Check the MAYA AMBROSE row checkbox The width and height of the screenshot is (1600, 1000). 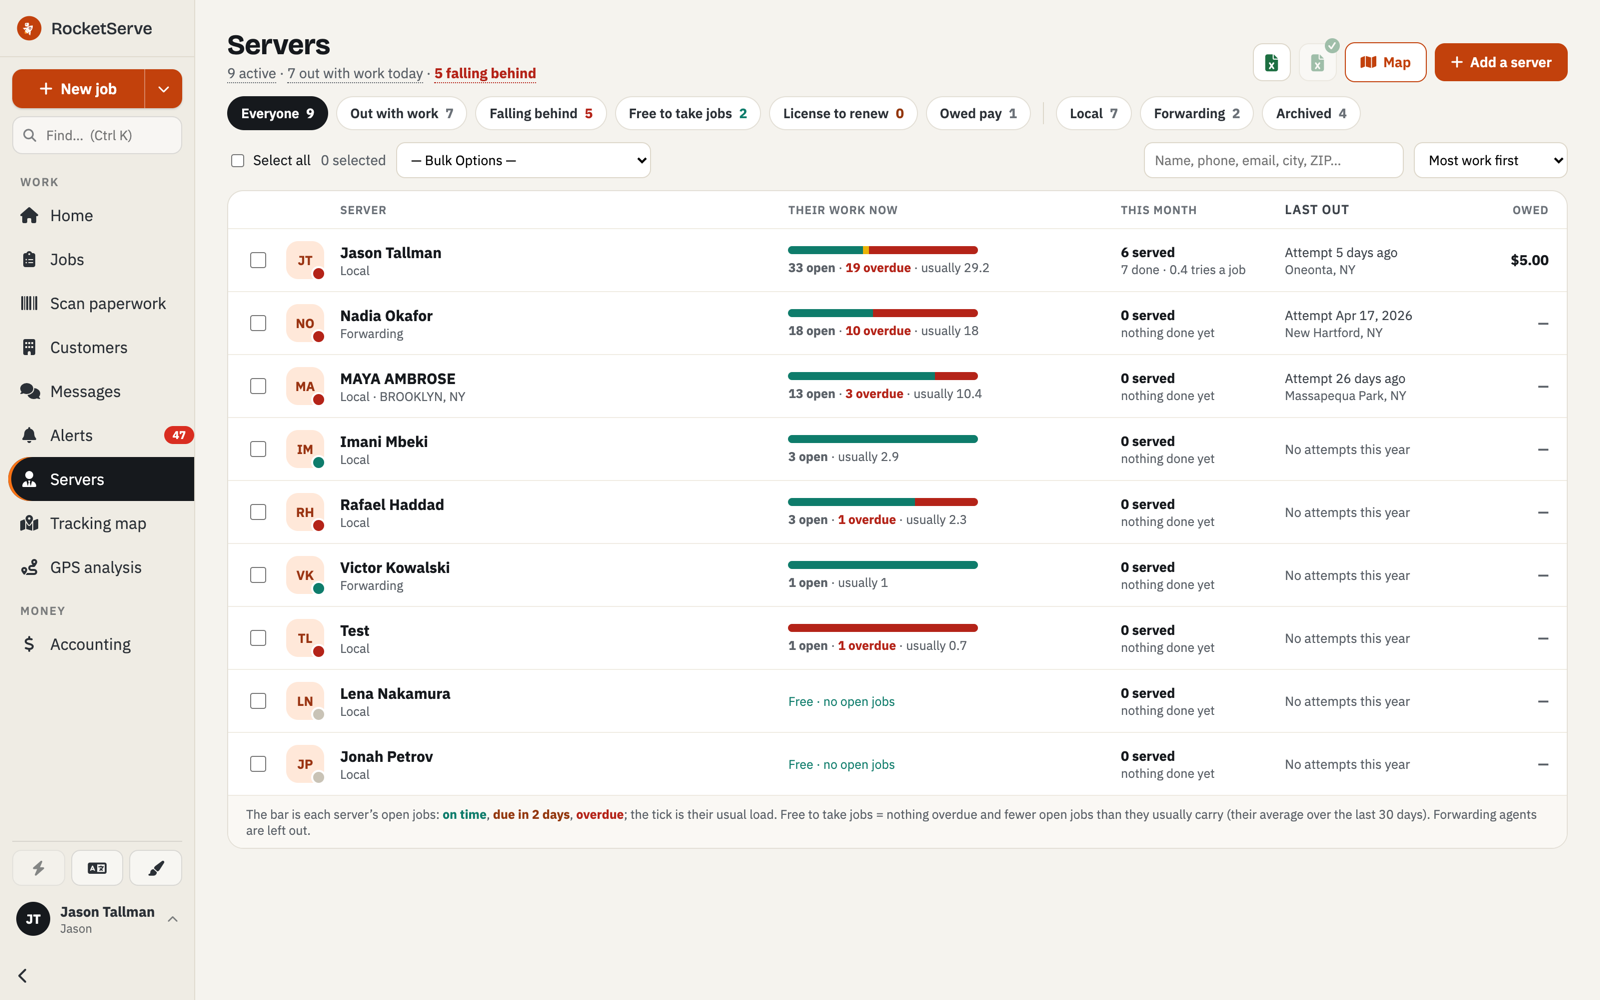258,386
